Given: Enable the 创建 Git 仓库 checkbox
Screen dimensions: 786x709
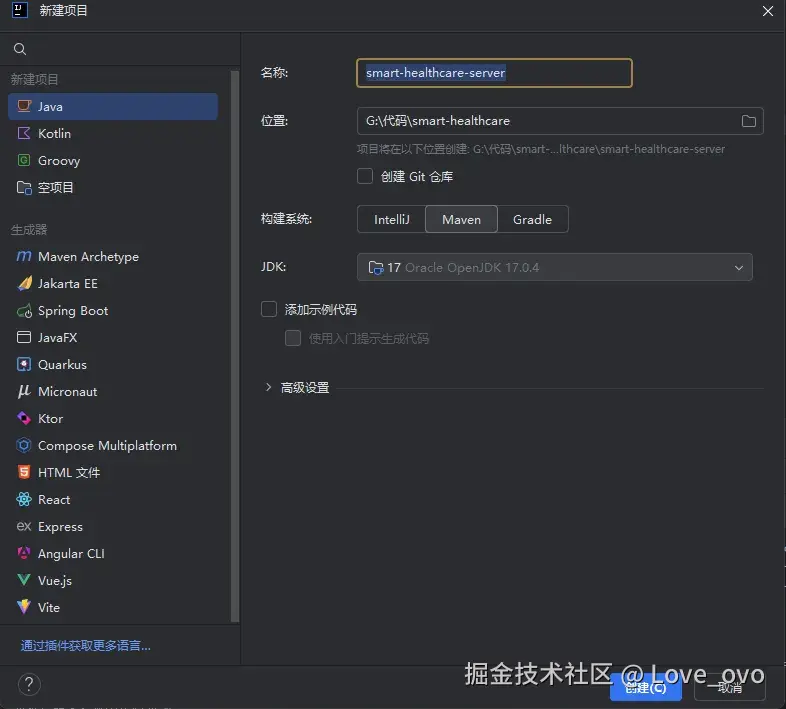Looking at the screenshot, I should (x=365, y=176).
